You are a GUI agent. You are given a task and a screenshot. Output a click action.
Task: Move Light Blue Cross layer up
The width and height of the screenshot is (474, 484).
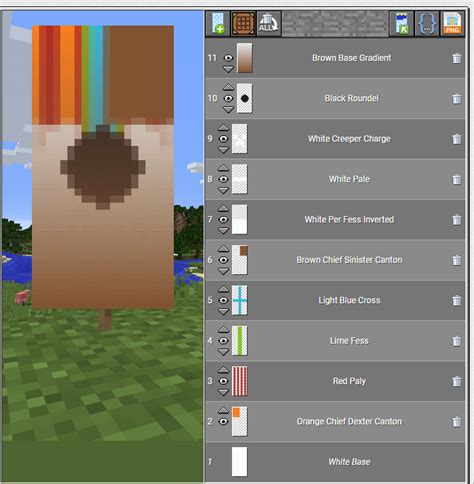tap(223, 289)
